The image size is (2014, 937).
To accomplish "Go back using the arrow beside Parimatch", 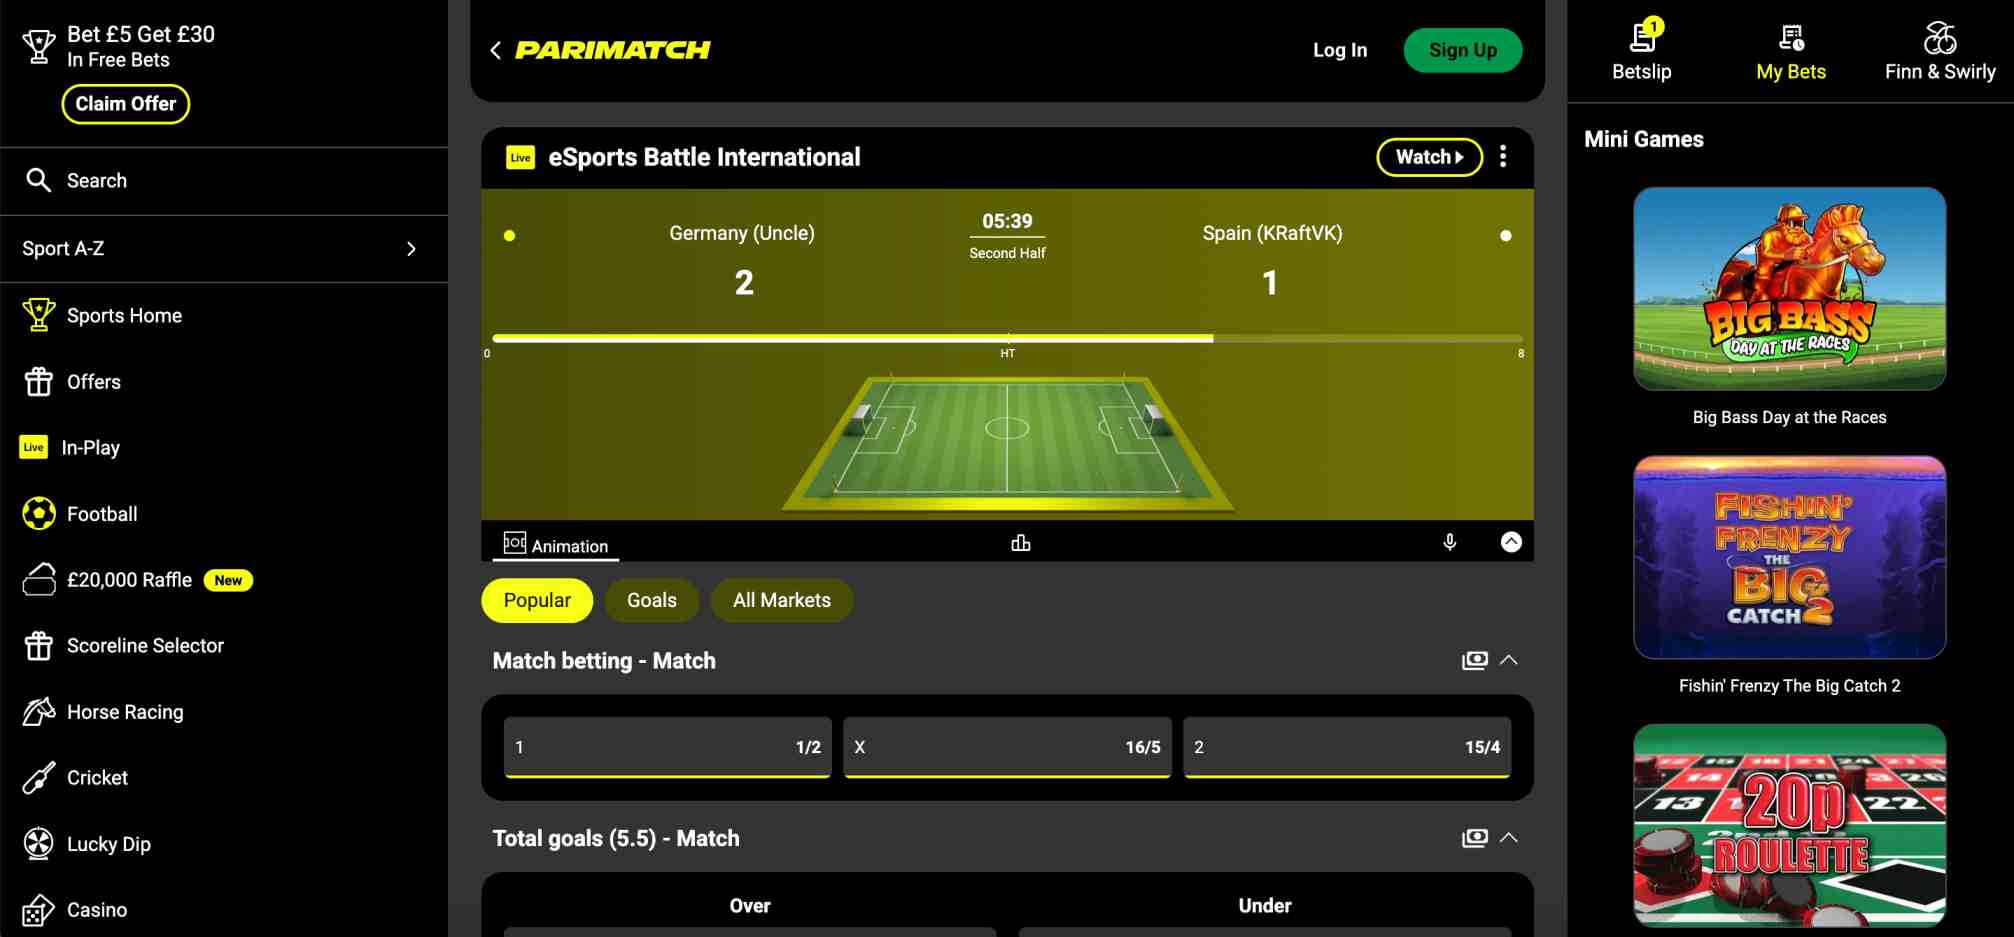I will click(495, 50).
